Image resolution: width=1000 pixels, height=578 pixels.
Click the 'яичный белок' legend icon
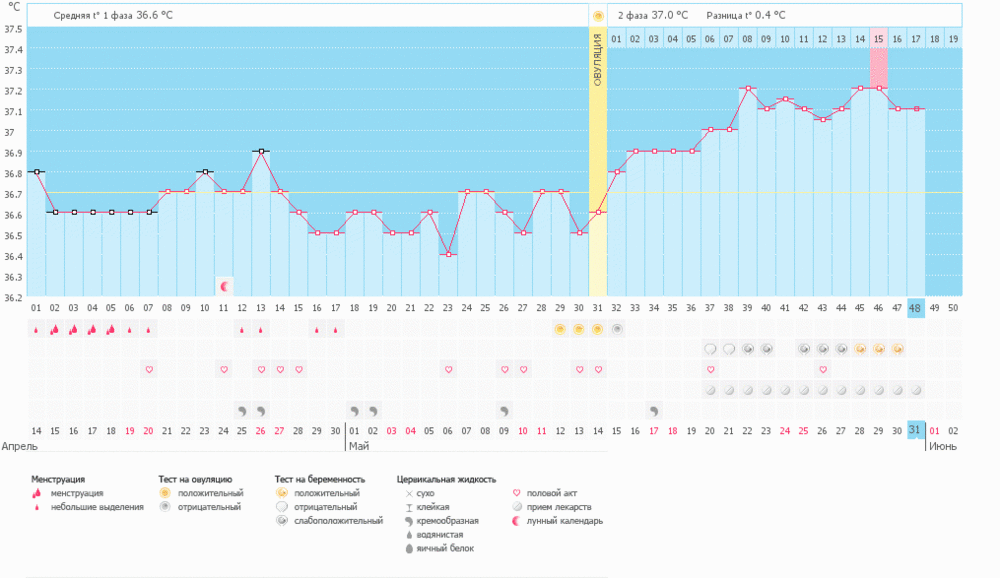pyautogui.click(x=407, y=548)
